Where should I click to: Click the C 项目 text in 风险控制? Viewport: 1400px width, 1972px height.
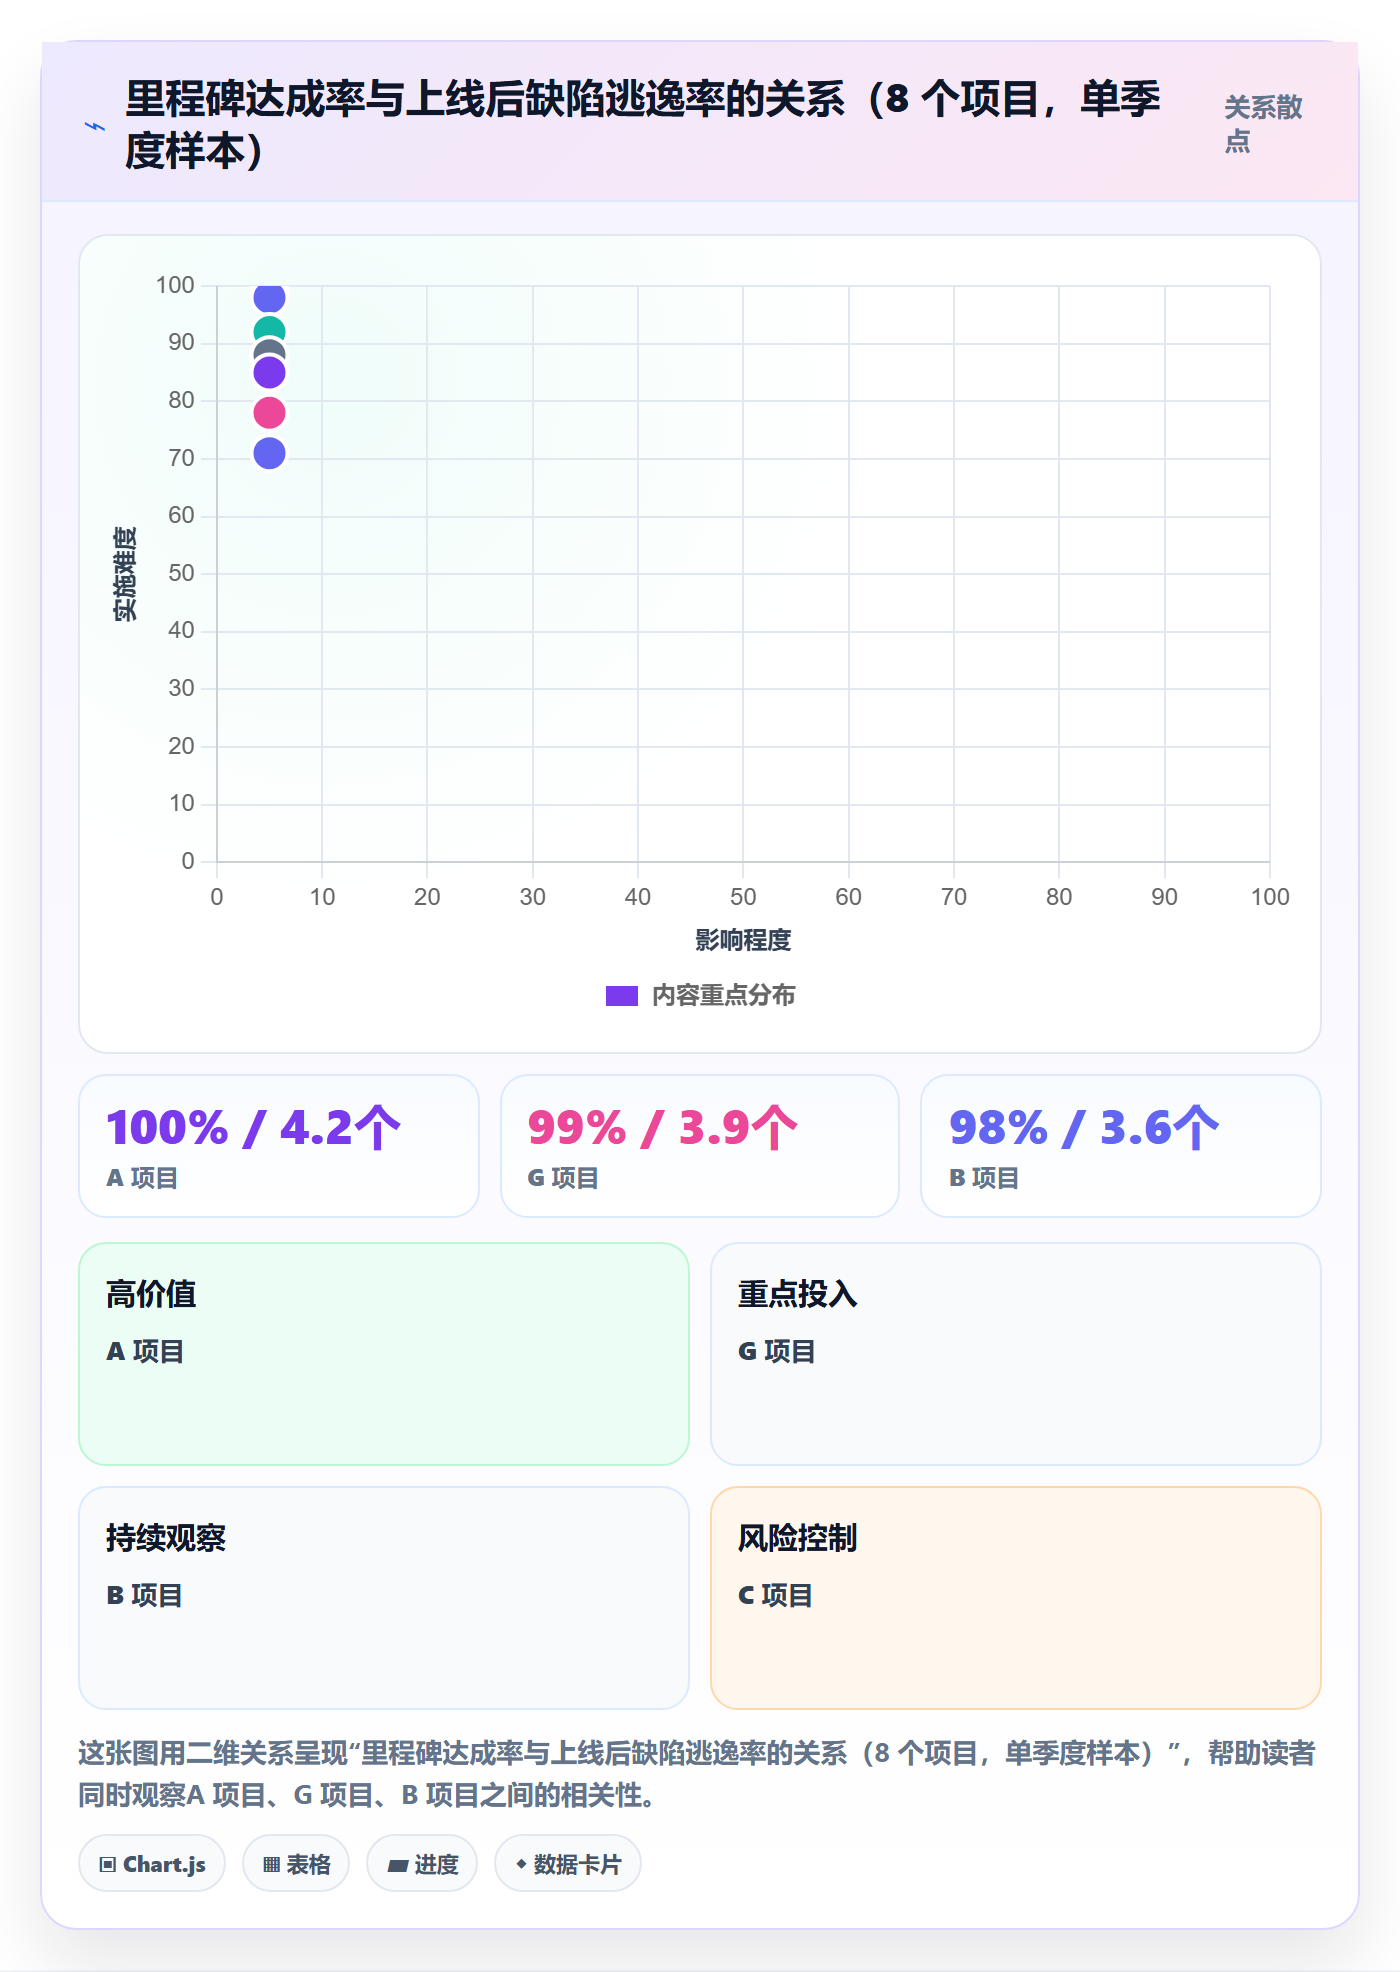click(775, 1595)
